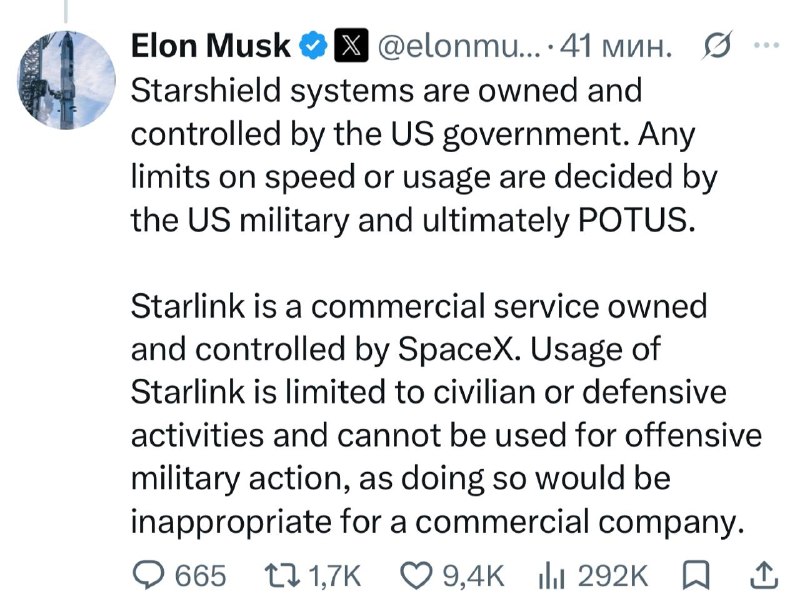Like the tweet with the heart icon
800x616 pixels.
[416, 576]
